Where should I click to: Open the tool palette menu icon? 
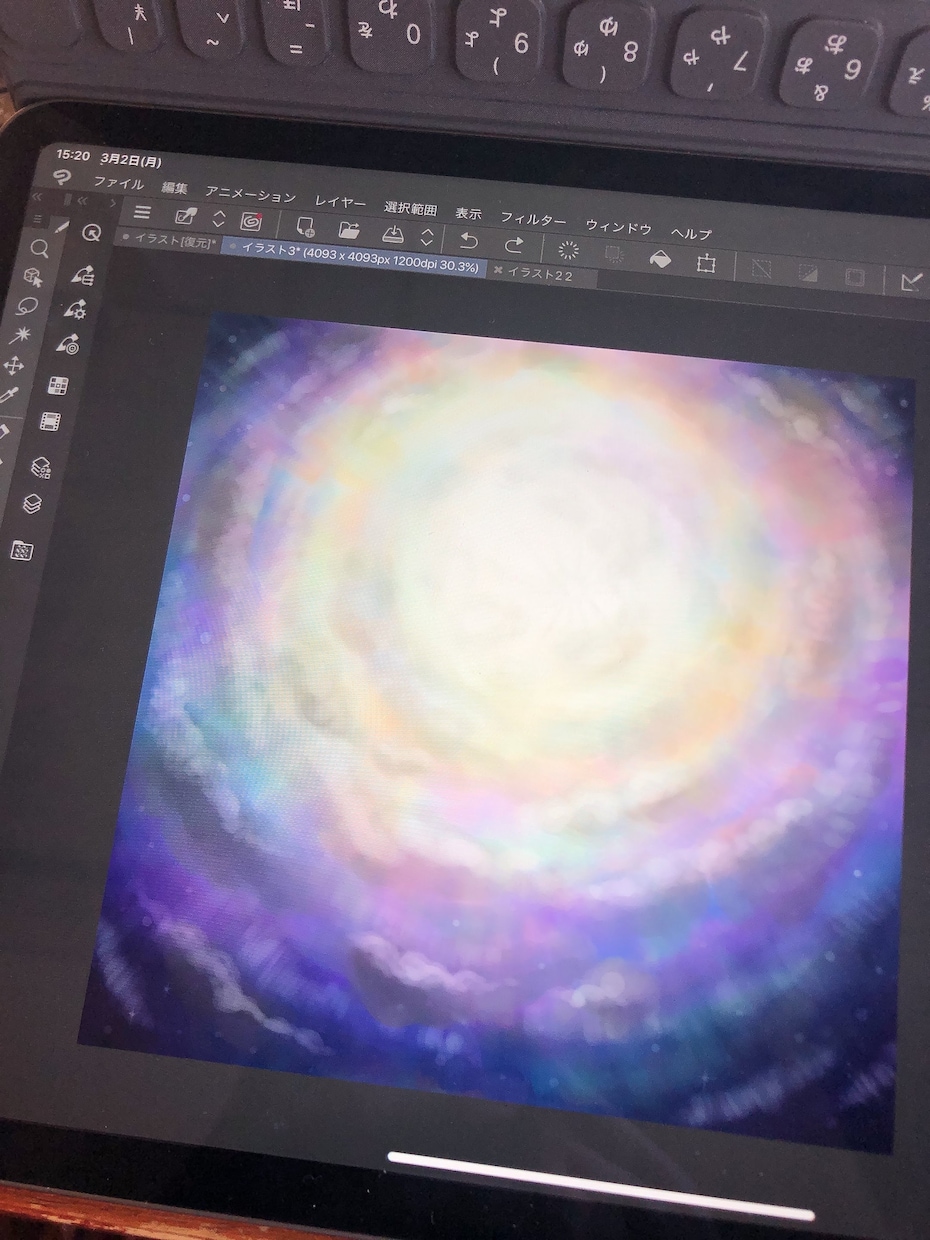[38, 218]
